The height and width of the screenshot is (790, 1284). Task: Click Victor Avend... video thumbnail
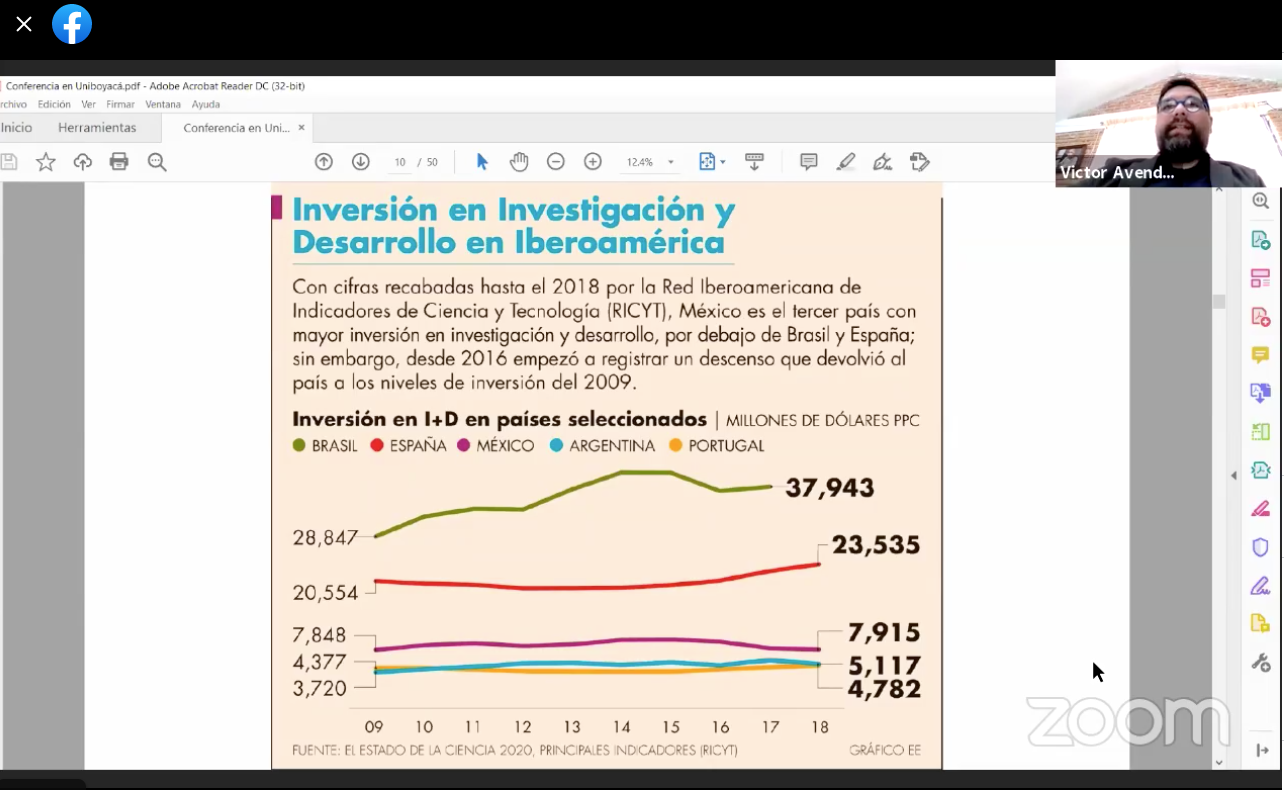[x=1168, y=124]
